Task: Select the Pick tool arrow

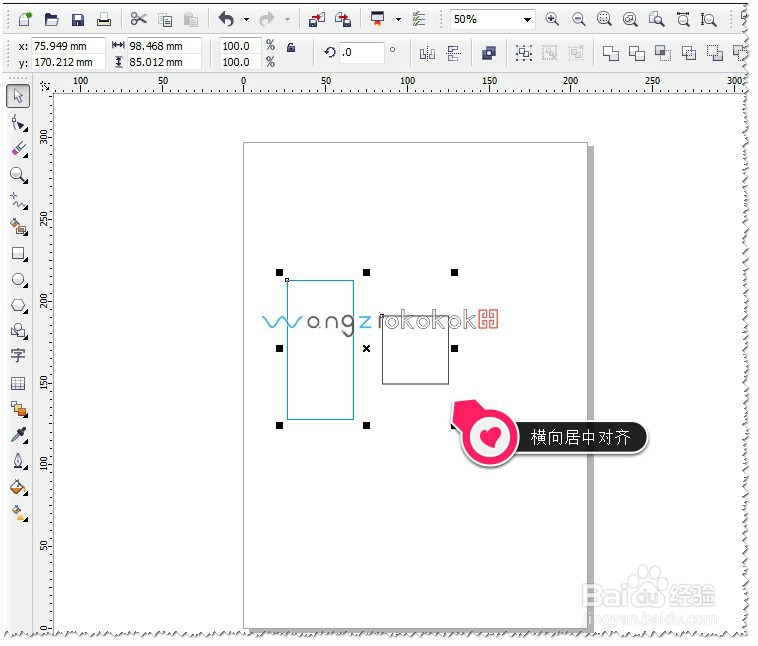Action: coord(18,96)
